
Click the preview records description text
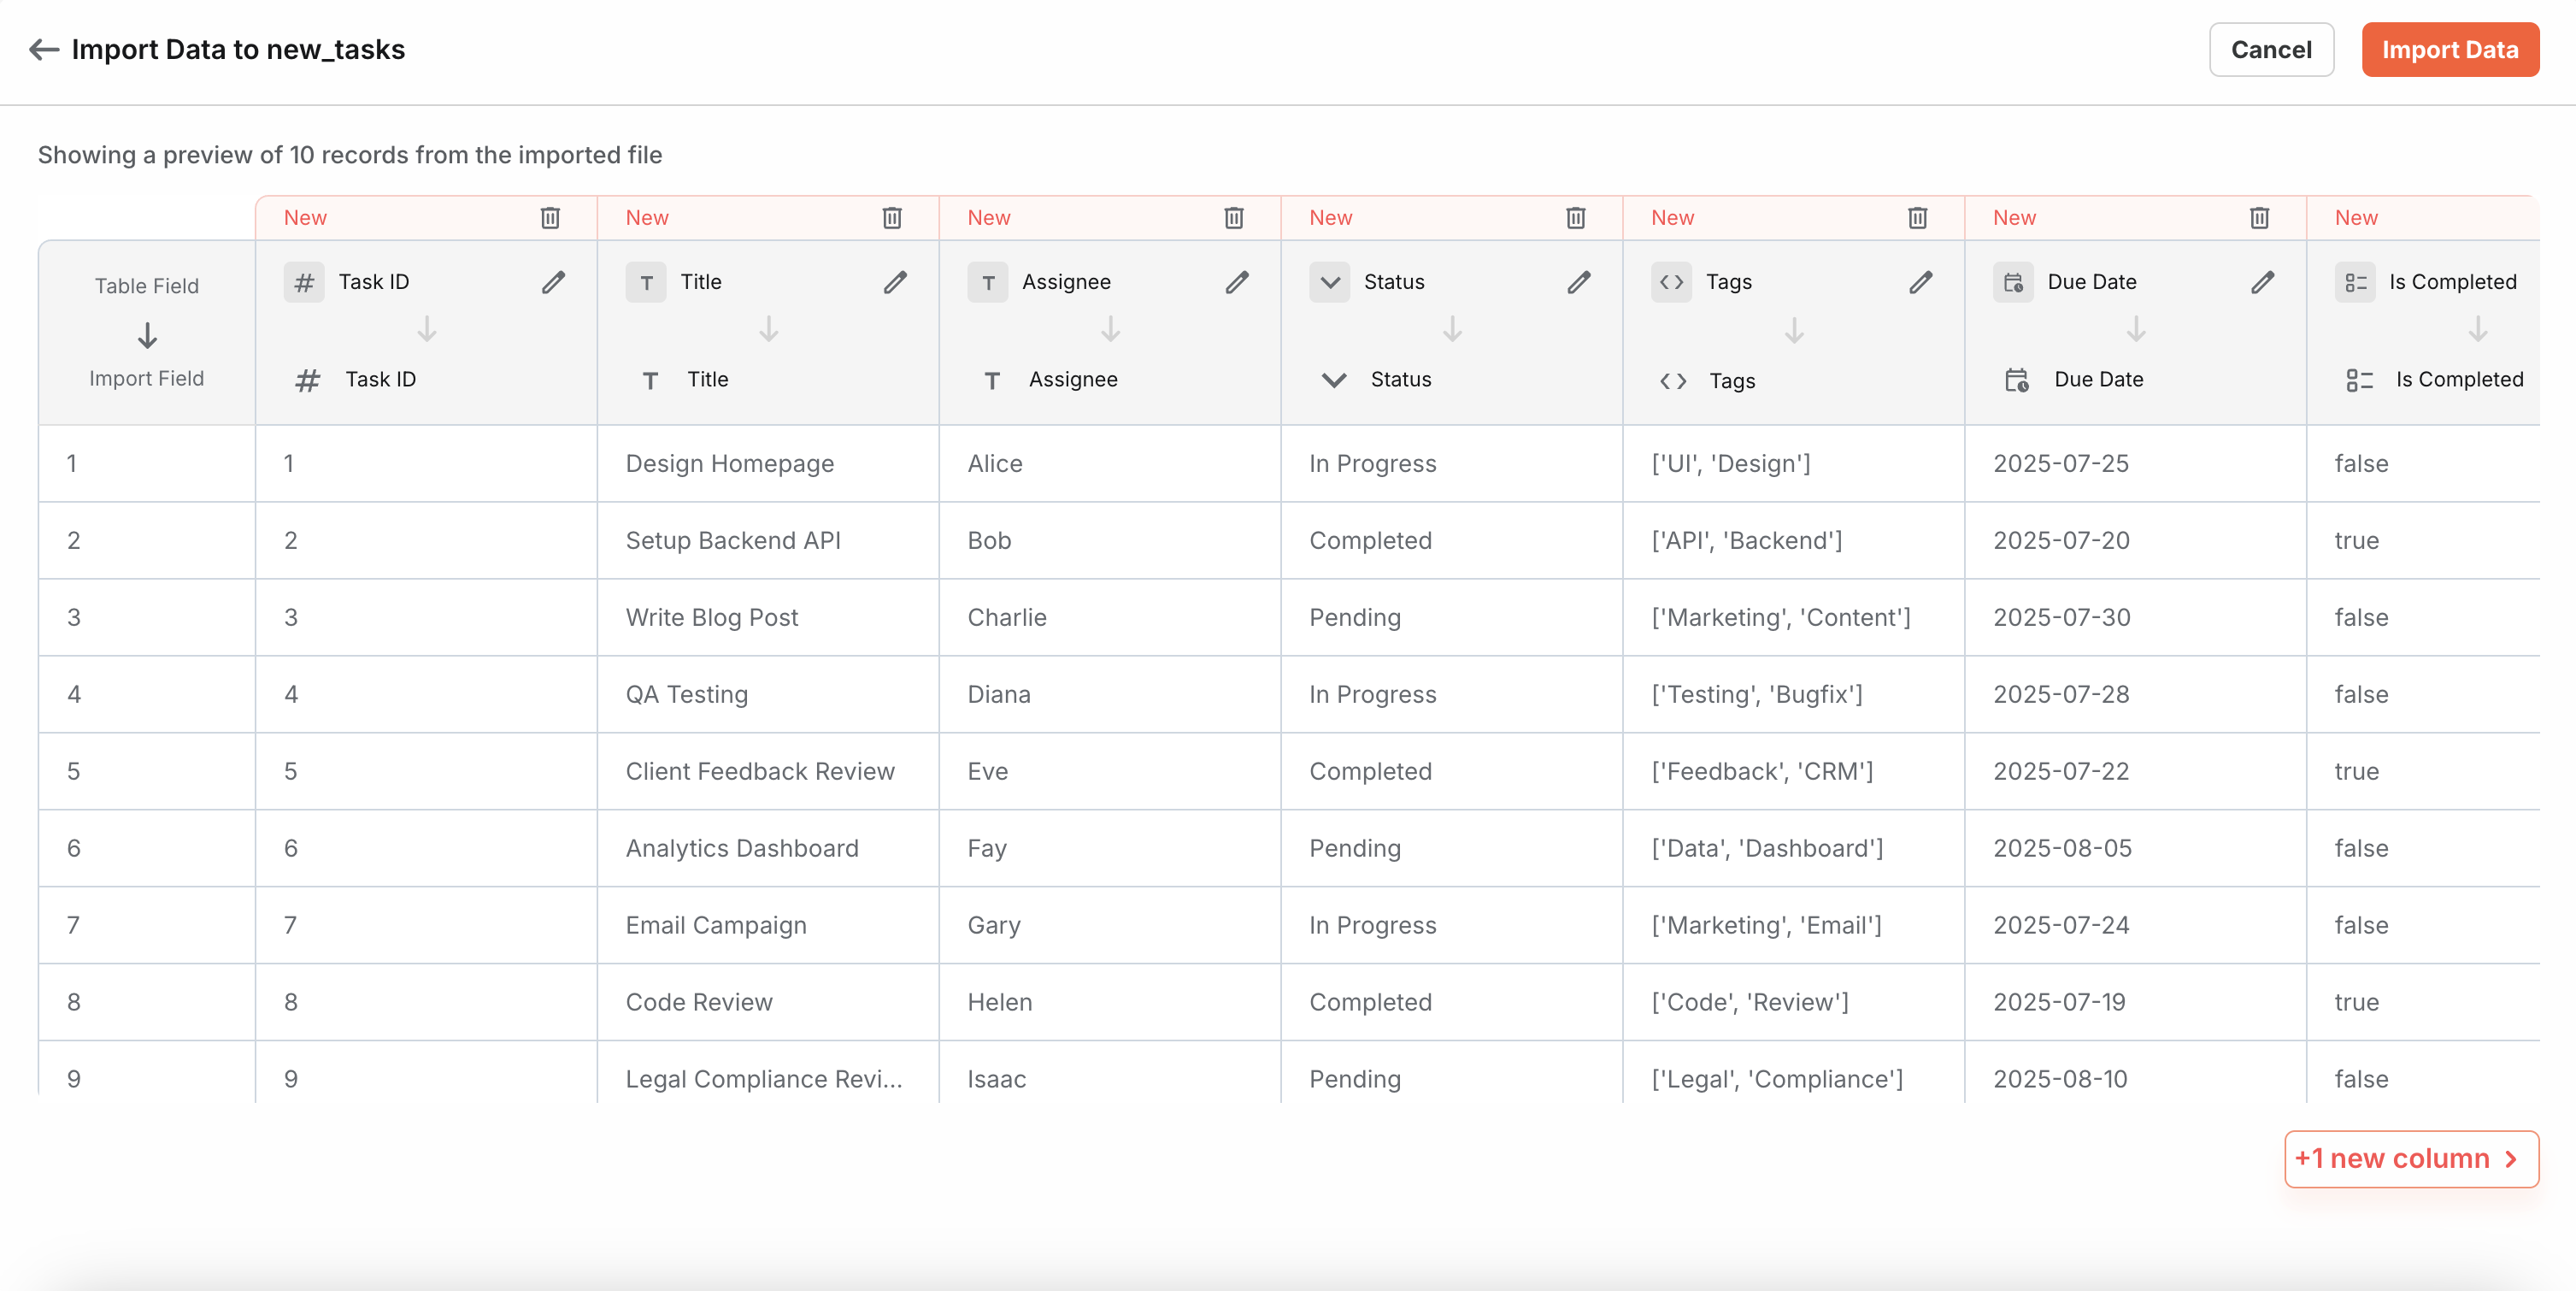(x=350, y=155)
